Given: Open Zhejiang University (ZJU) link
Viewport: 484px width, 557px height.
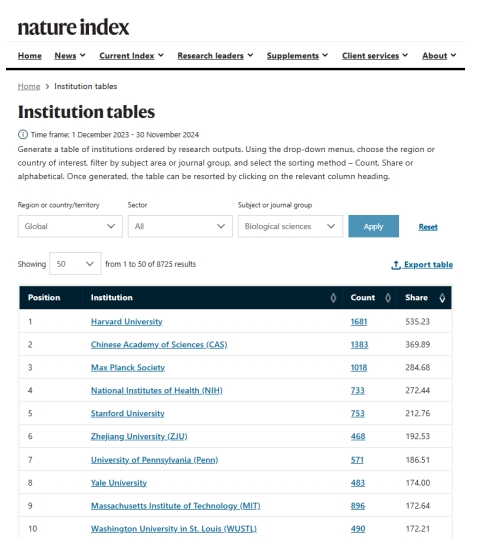Looking at the screenshot, I should 139,437.
